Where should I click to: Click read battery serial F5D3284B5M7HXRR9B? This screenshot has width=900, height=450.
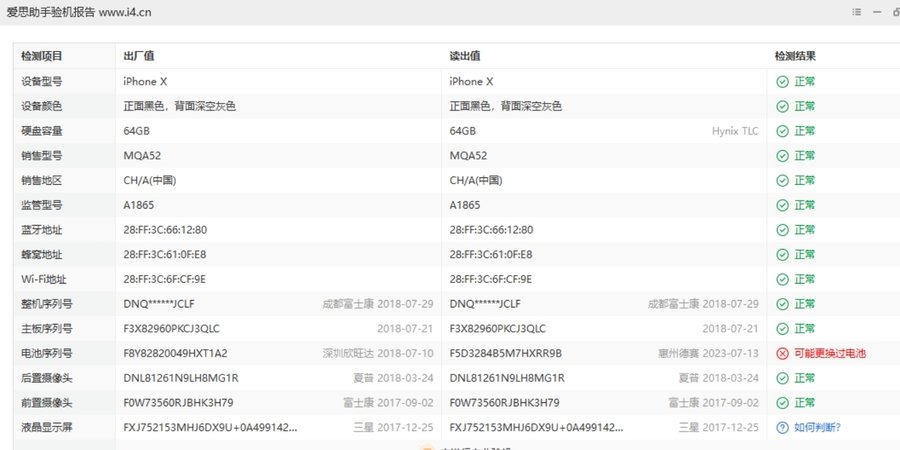click(506, 353)
